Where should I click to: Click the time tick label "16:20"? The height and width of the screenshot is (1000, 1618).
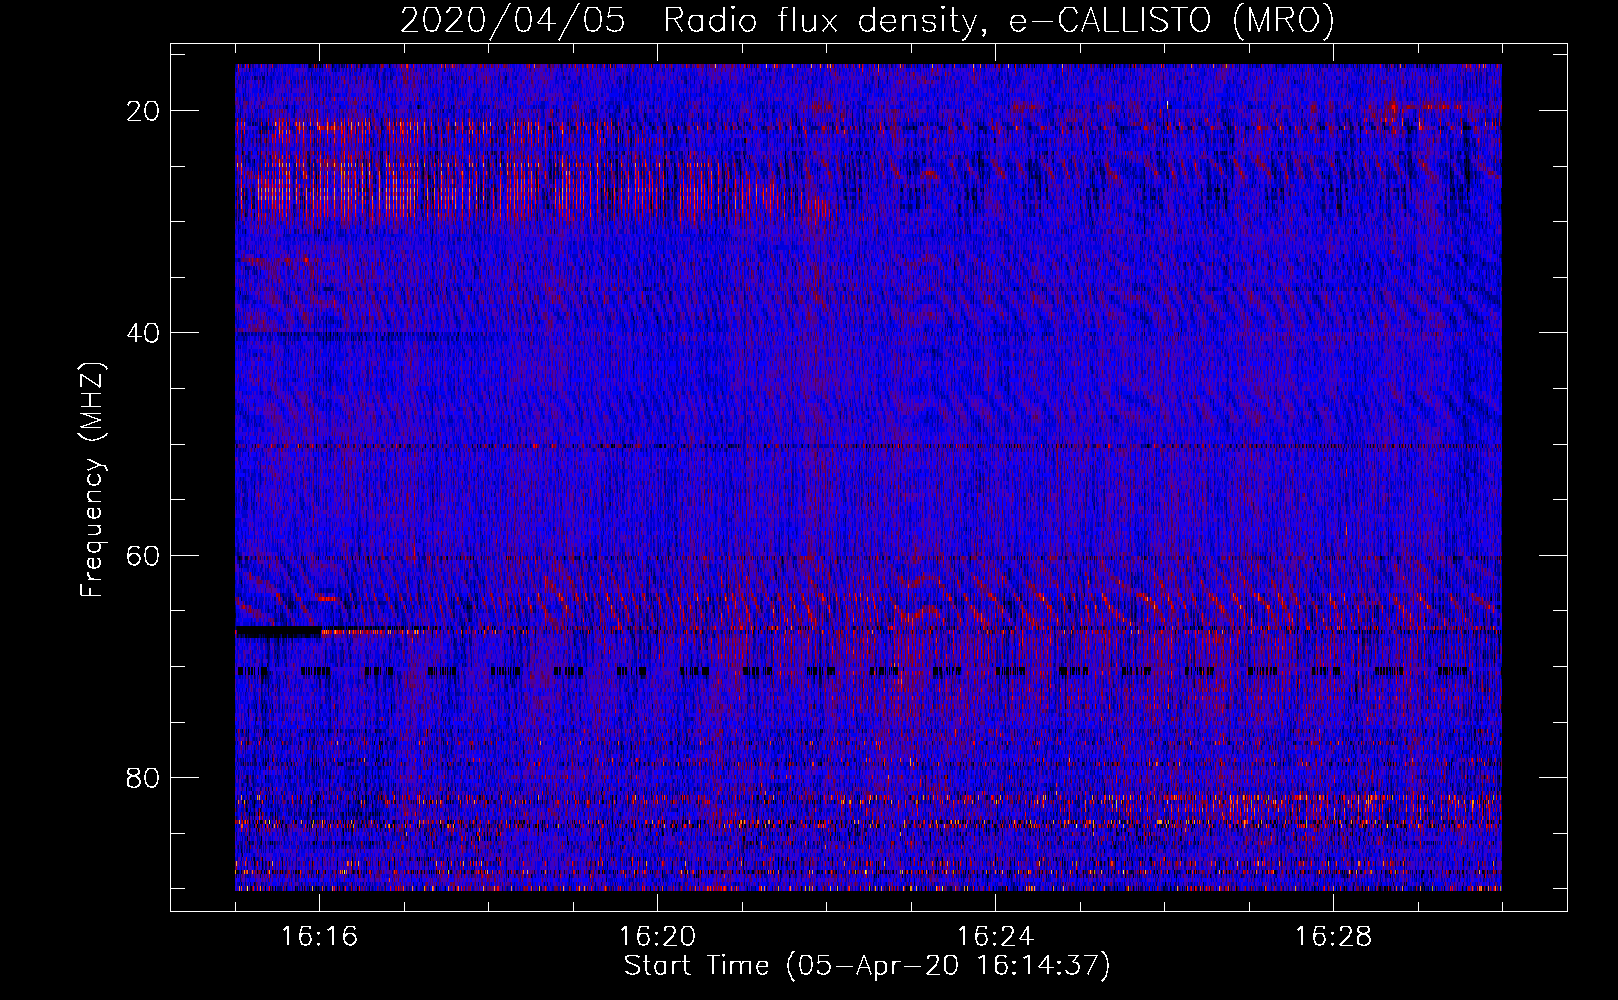pos(657,936)
